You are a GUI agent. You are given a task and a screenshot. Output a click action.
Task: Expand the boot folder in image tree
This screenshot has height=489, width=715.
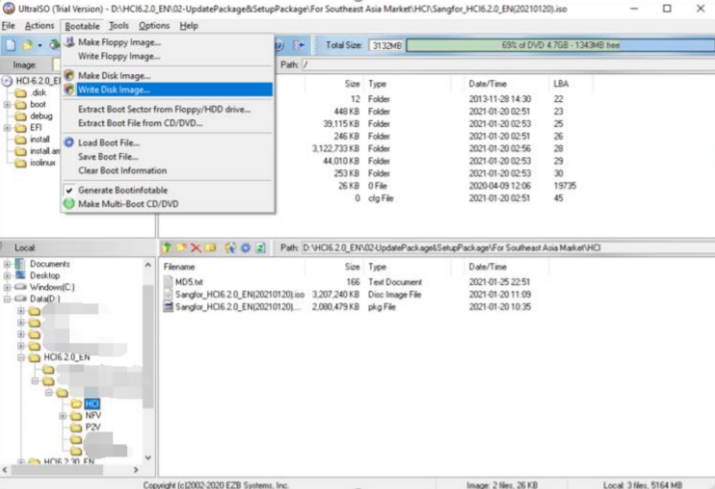(7, 104)
